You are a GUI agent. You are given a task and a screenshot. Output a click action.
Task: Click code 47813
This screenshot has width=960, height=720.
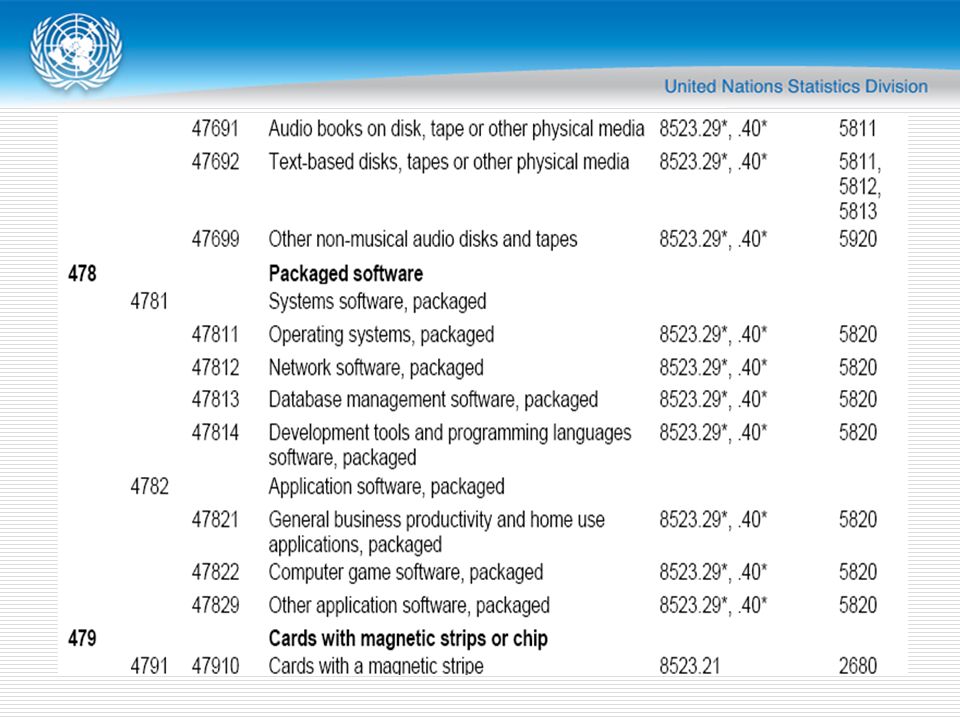(x=215, y=399)
